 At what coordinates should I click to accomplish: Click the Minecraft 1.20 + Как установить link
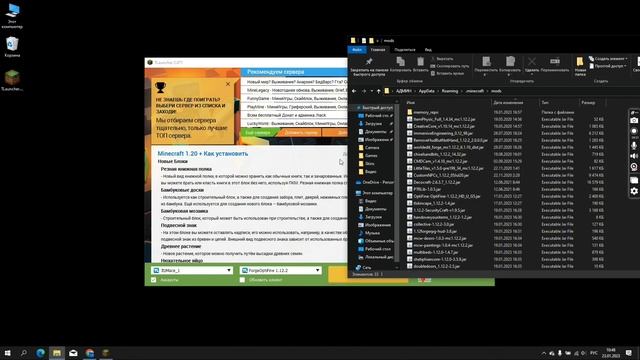click(203, 153)
